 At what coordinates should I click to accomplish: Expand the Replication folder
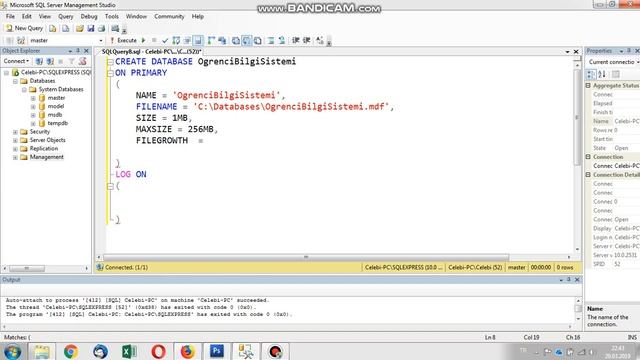(x=16, y=149)
